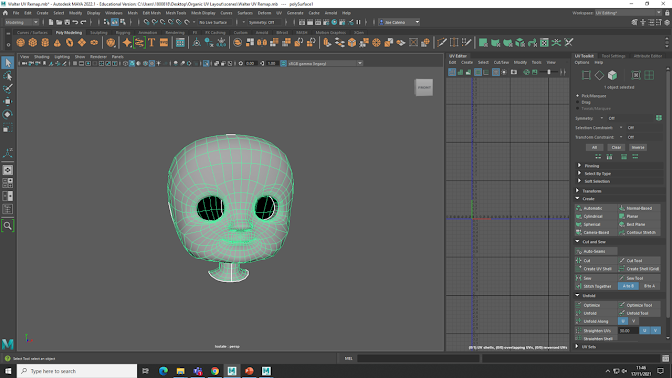Collapse the Unfold section

577,295
